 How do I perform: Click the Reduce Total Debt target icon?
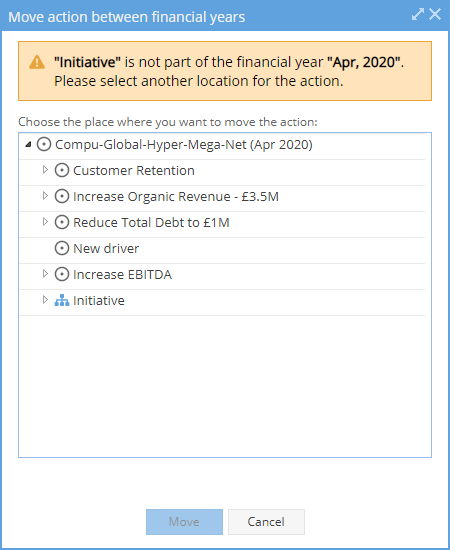(x=62, y=222)
